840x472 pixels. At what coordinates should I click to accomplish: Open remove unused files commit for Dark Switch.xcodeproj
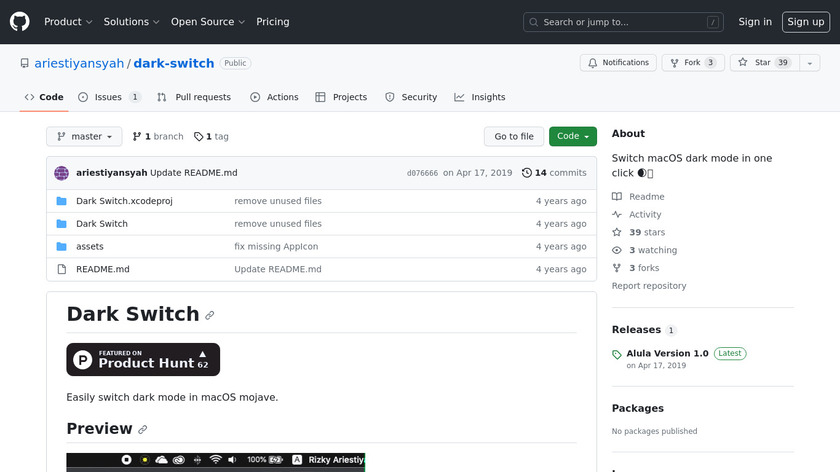point(278,201)
